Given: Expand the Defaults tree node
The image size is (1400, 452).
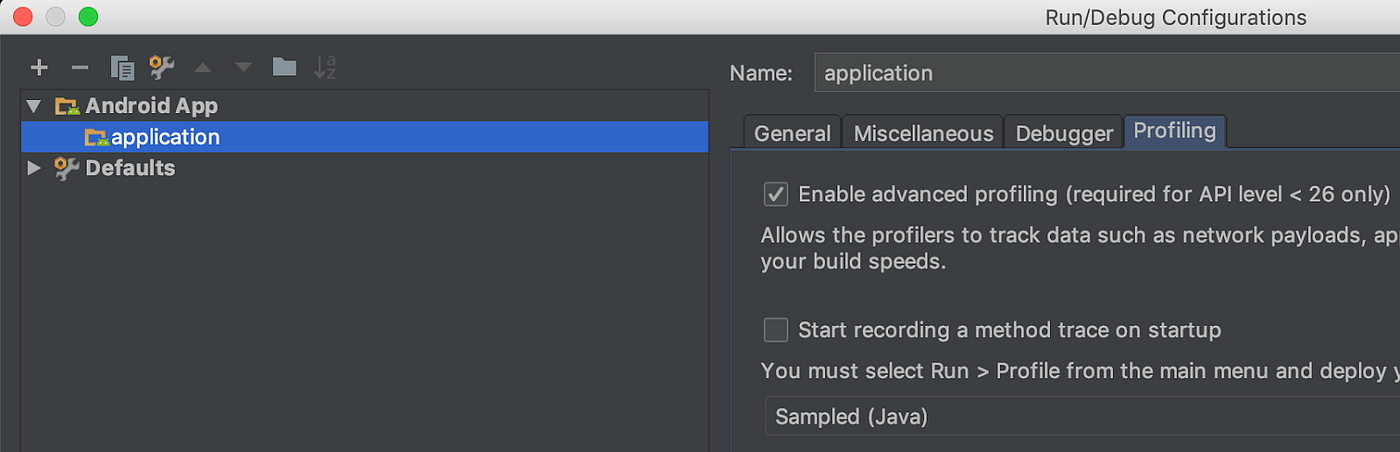Looking at the screenshot, I should pos(35,168).
